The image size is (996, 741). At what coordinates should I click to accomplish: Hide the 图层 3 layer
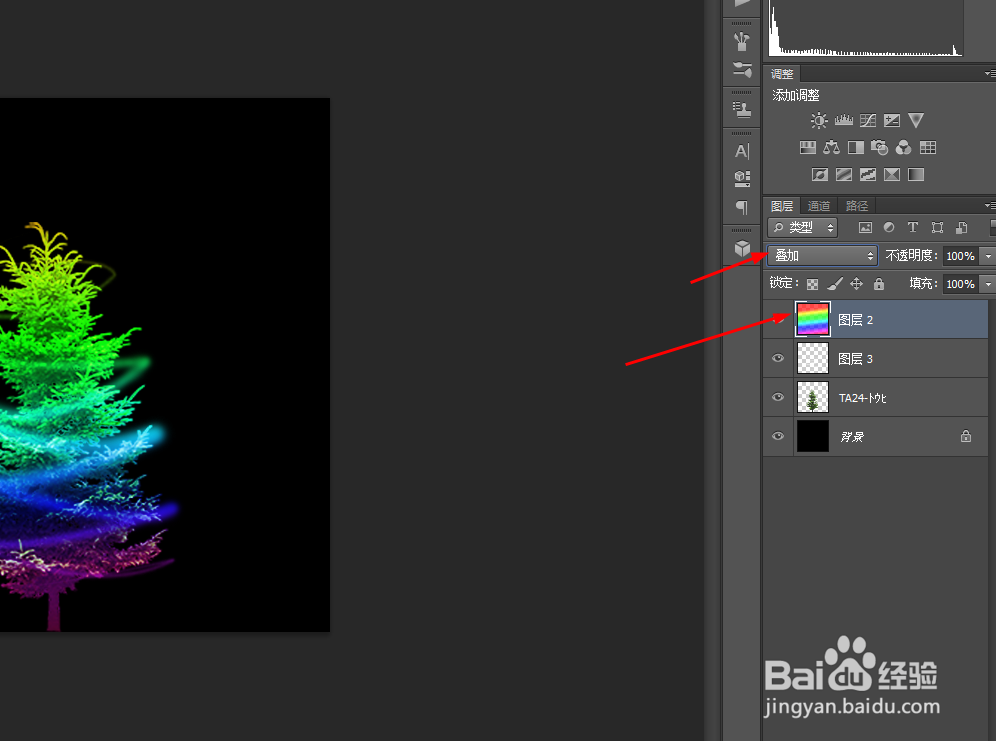777,358
